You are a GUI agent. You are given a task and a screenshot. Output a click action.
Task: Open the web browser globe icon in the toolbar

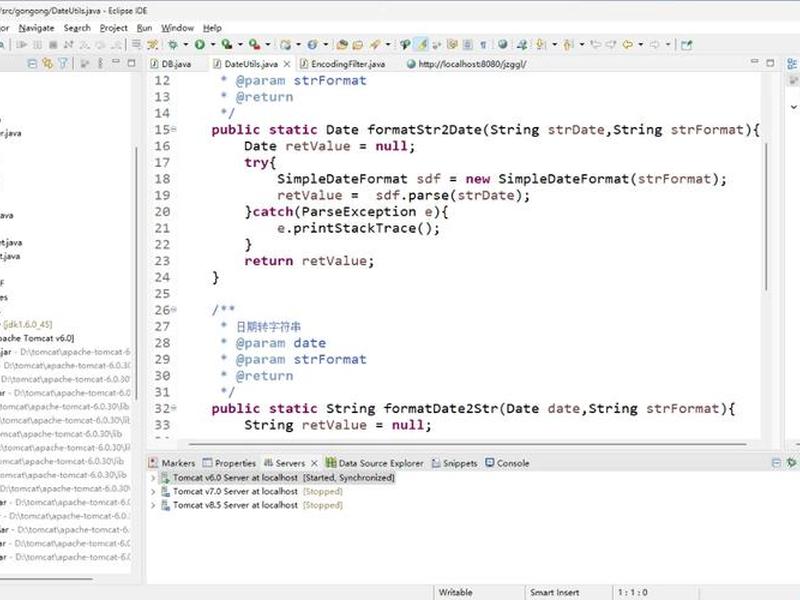click(503, 44)
